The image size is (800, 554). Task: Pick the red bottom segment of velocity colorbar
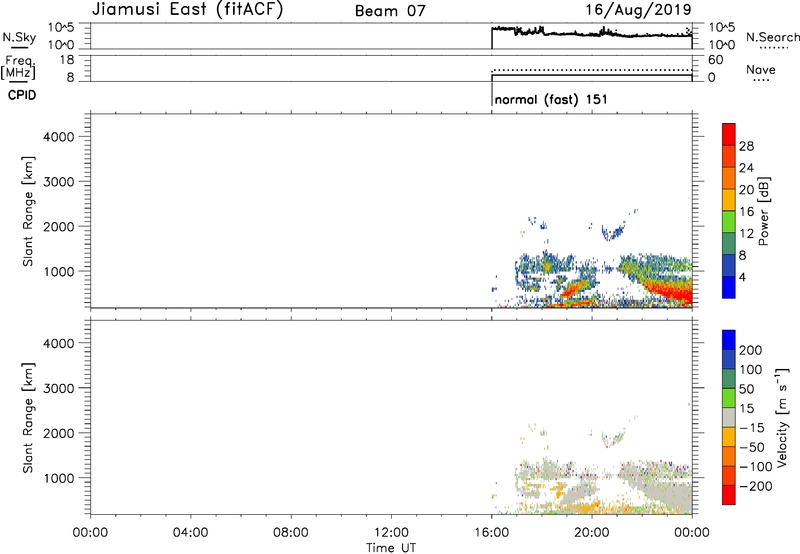pyautogui.click(x=729, y=495)
